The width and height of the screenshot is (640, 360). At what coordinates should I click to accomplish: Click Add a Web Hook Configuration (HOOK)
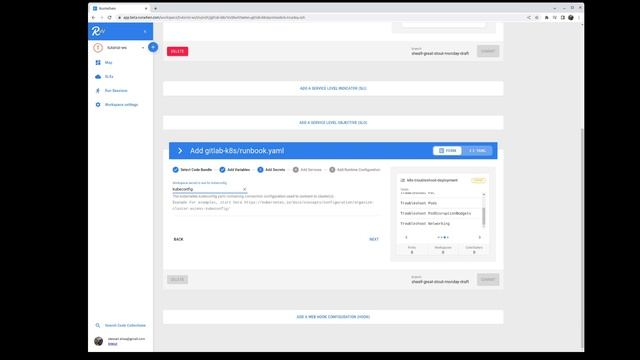(x=333, y=317)
